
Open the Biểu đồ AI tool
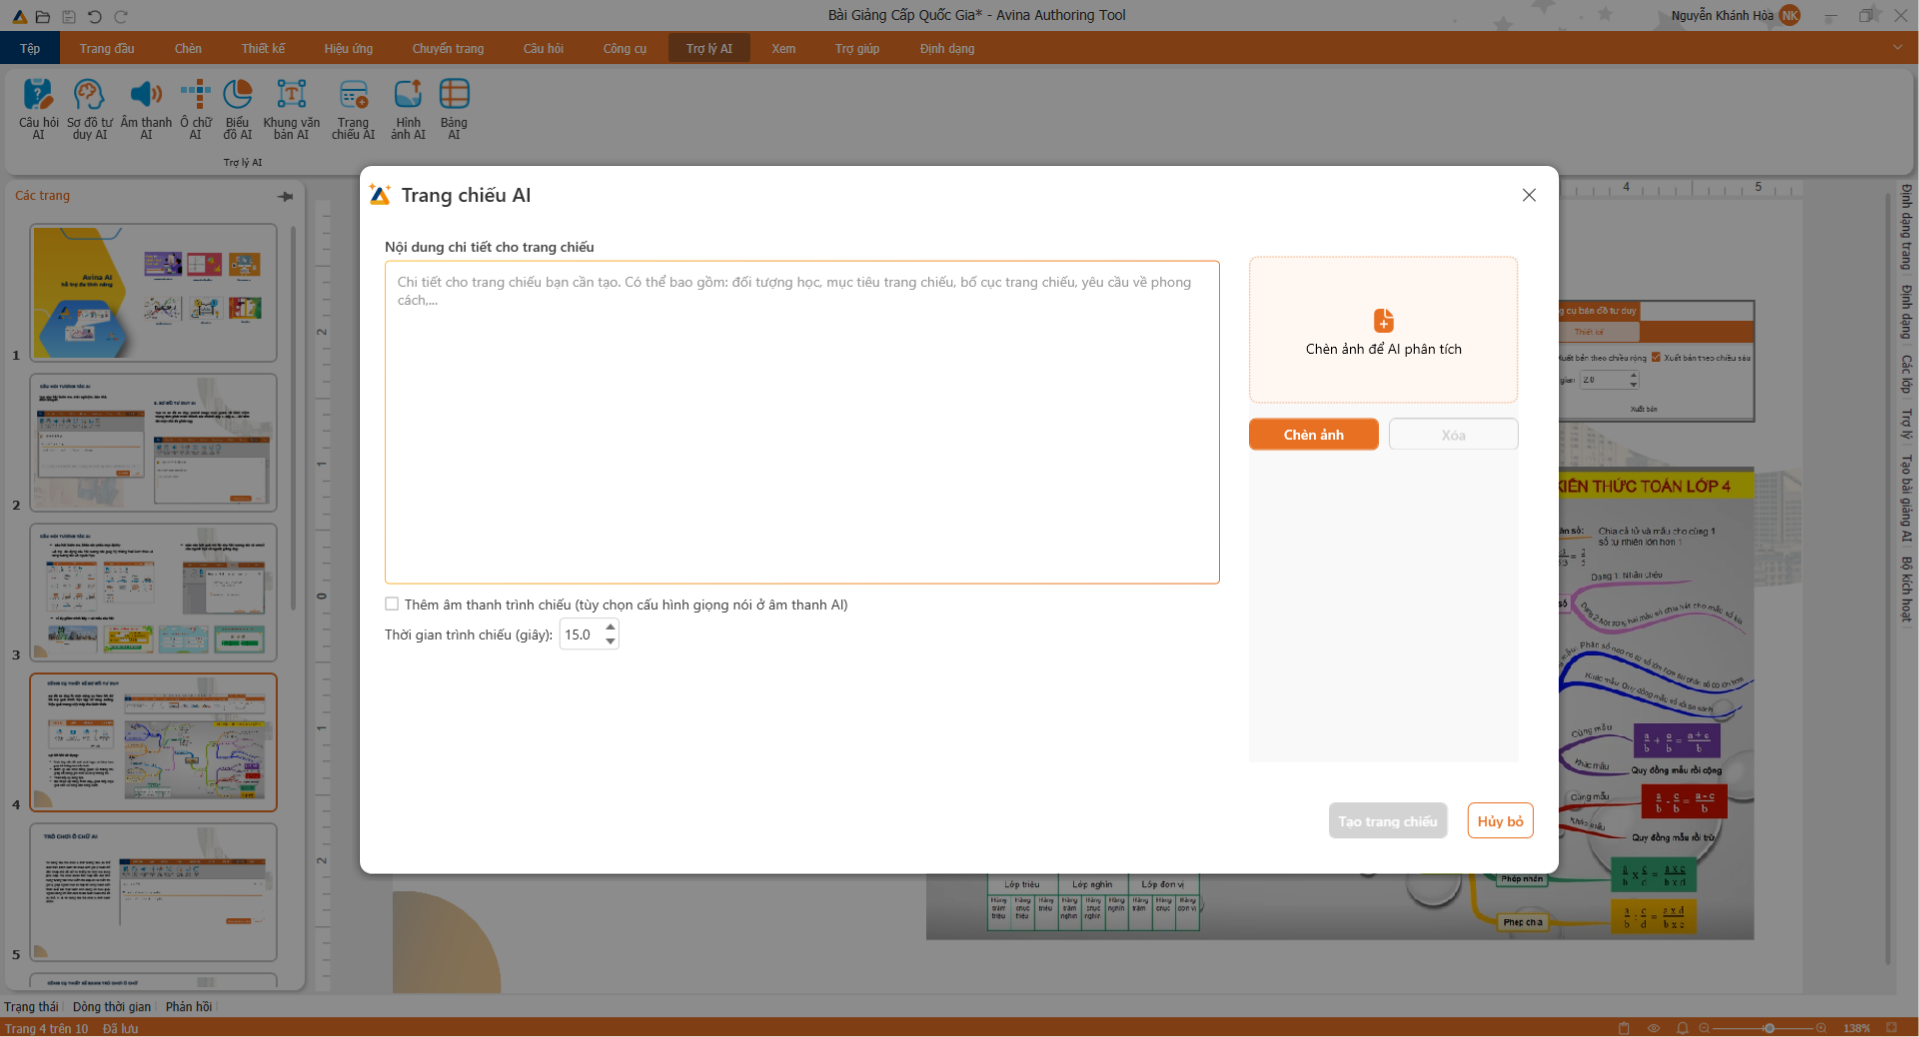point(237,109)
